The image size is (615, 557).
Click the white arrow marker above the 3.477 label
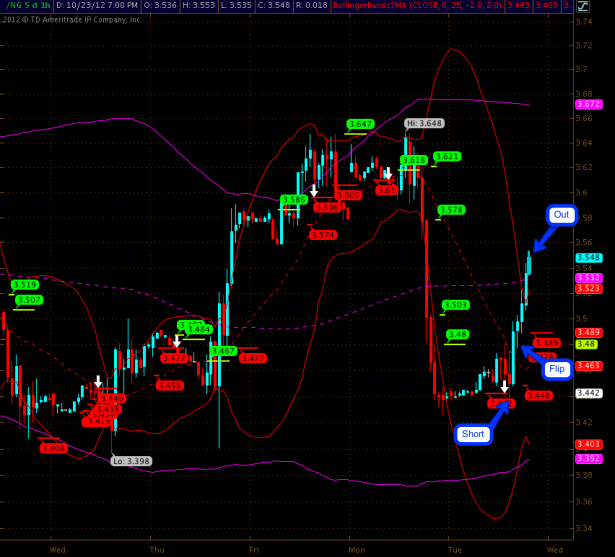pyautogui.click(x=177, y=342)
